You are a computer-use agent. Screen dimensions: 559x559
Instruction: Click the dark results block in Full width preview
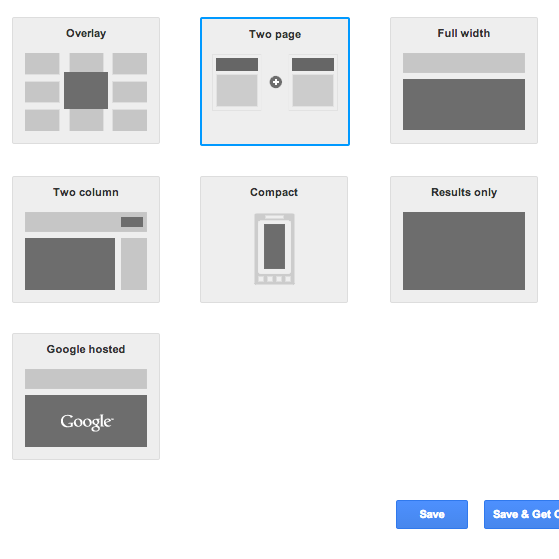click(x=464, y=104)
